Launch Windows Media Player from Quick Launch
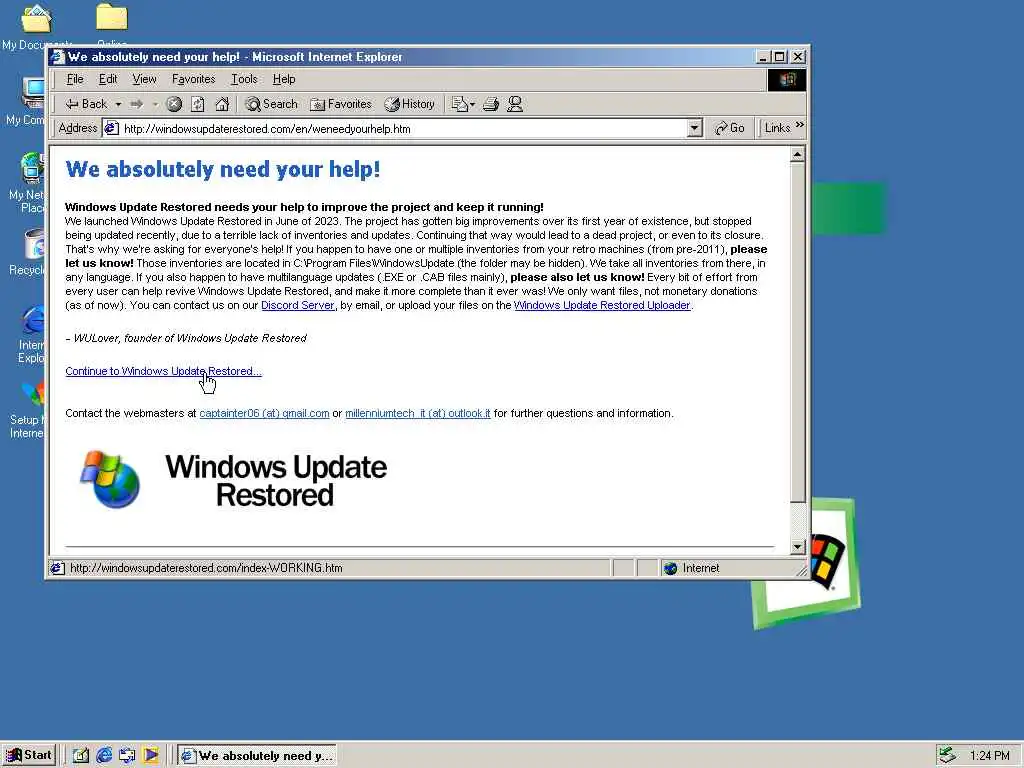 pos(151,756)
